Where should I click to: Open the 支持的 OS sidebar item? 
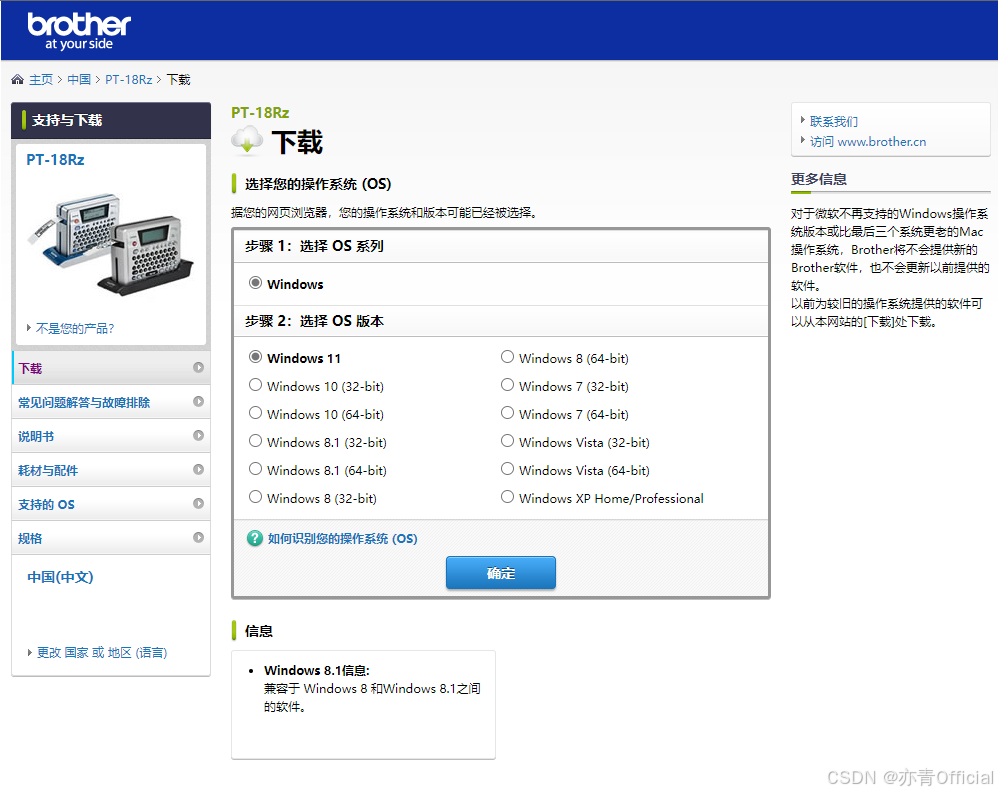click(x=111, y=504)
